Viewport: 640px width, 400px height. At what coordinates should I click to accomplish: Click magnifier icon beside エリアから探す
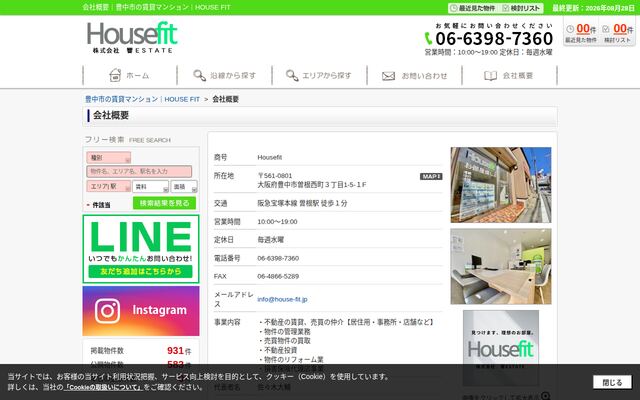point(292,76)
